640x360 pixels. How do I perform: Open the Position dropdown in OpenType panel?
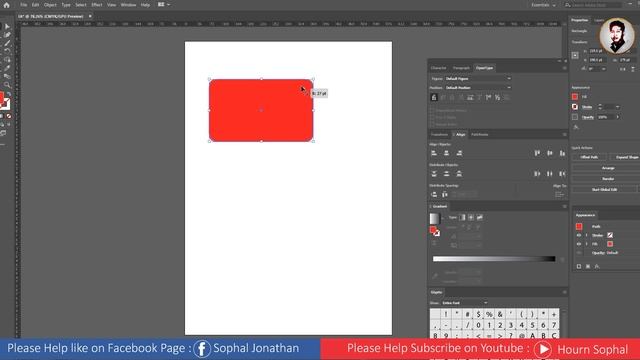click(478, 88)
